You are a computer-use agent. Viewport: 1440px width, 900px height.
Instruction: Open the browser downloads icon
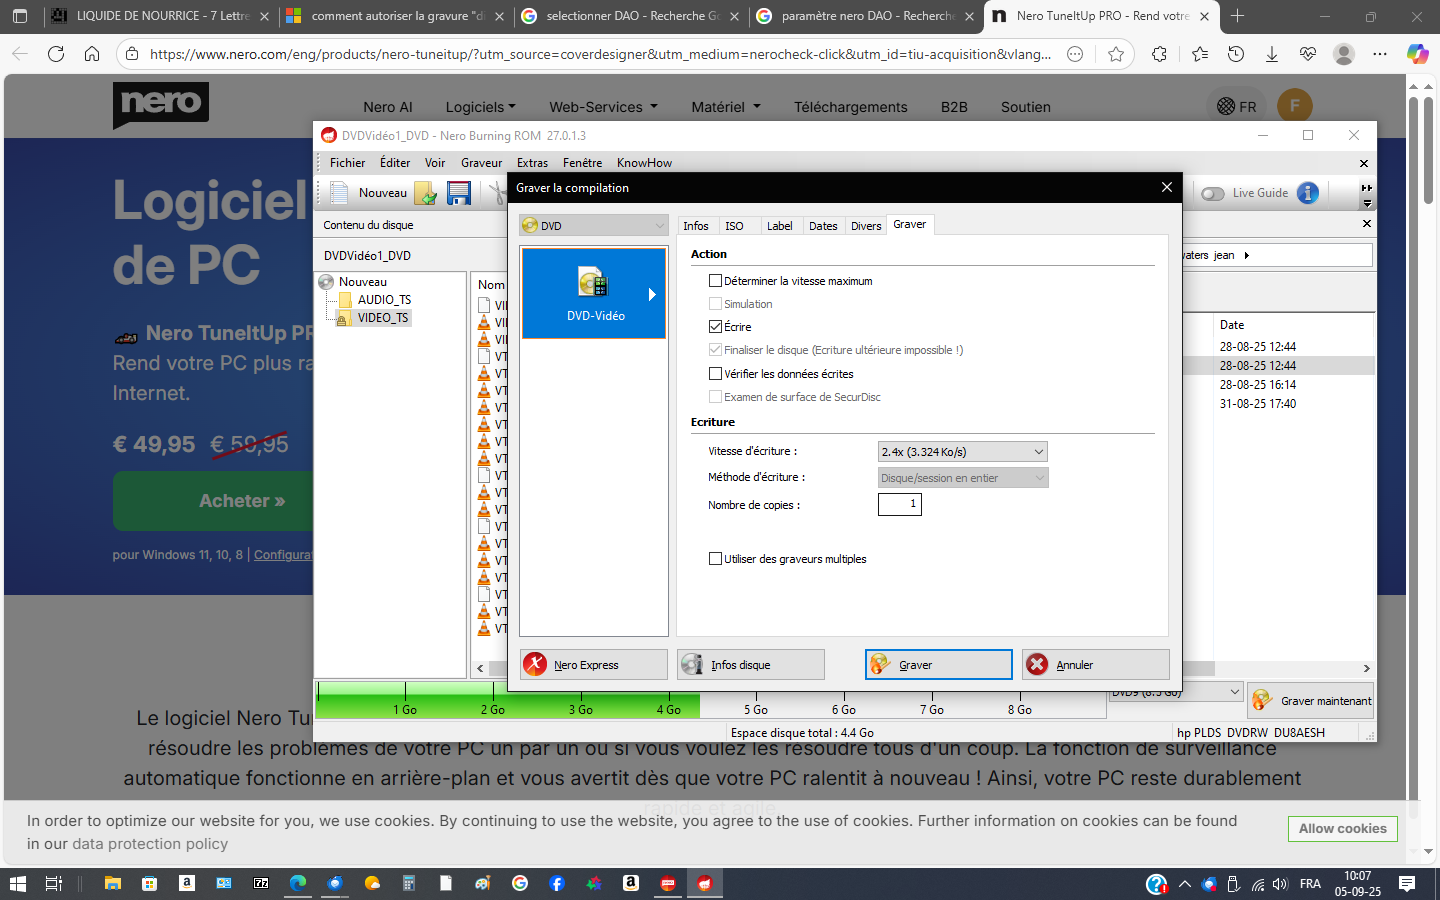coord(1272,54)
